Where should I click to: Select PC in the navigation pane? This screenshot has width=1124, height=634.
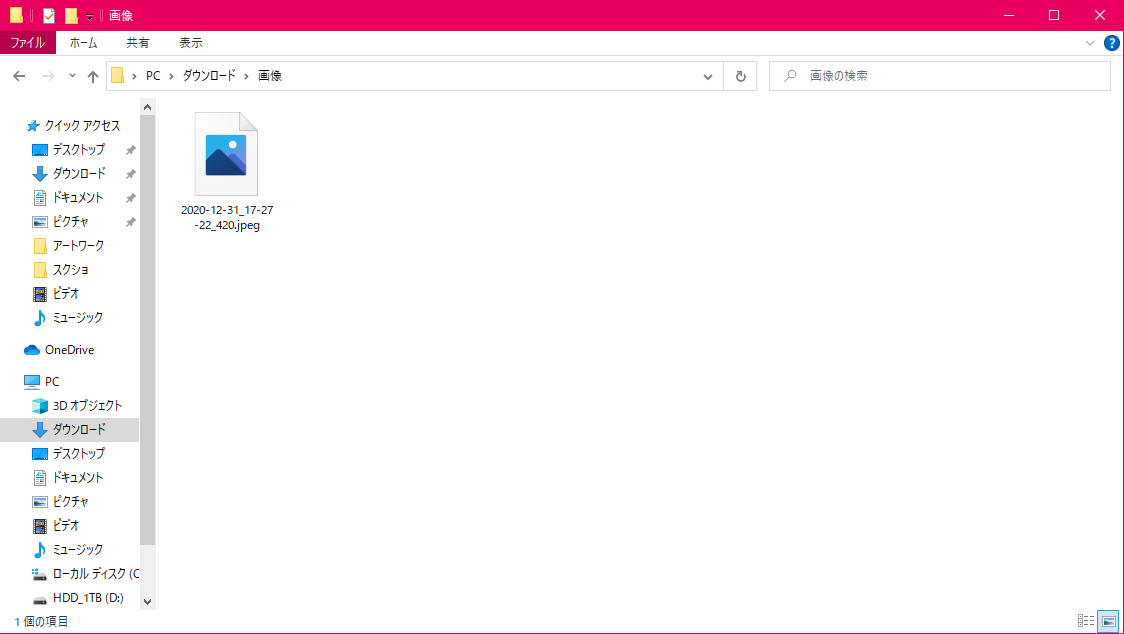(x=52, y=382)
